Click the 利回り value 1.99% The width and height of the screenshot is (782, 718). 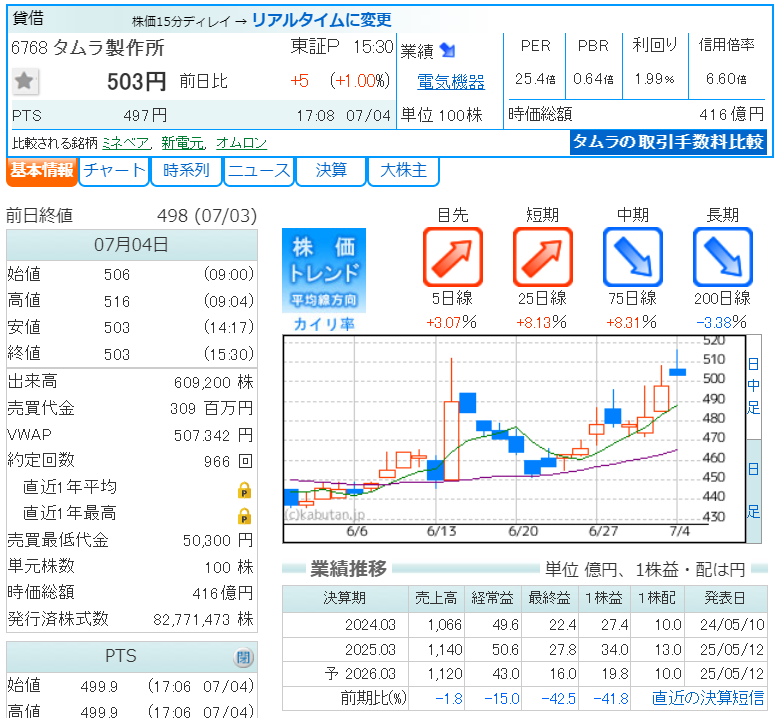pyautogui.click(x=654, y=79)
